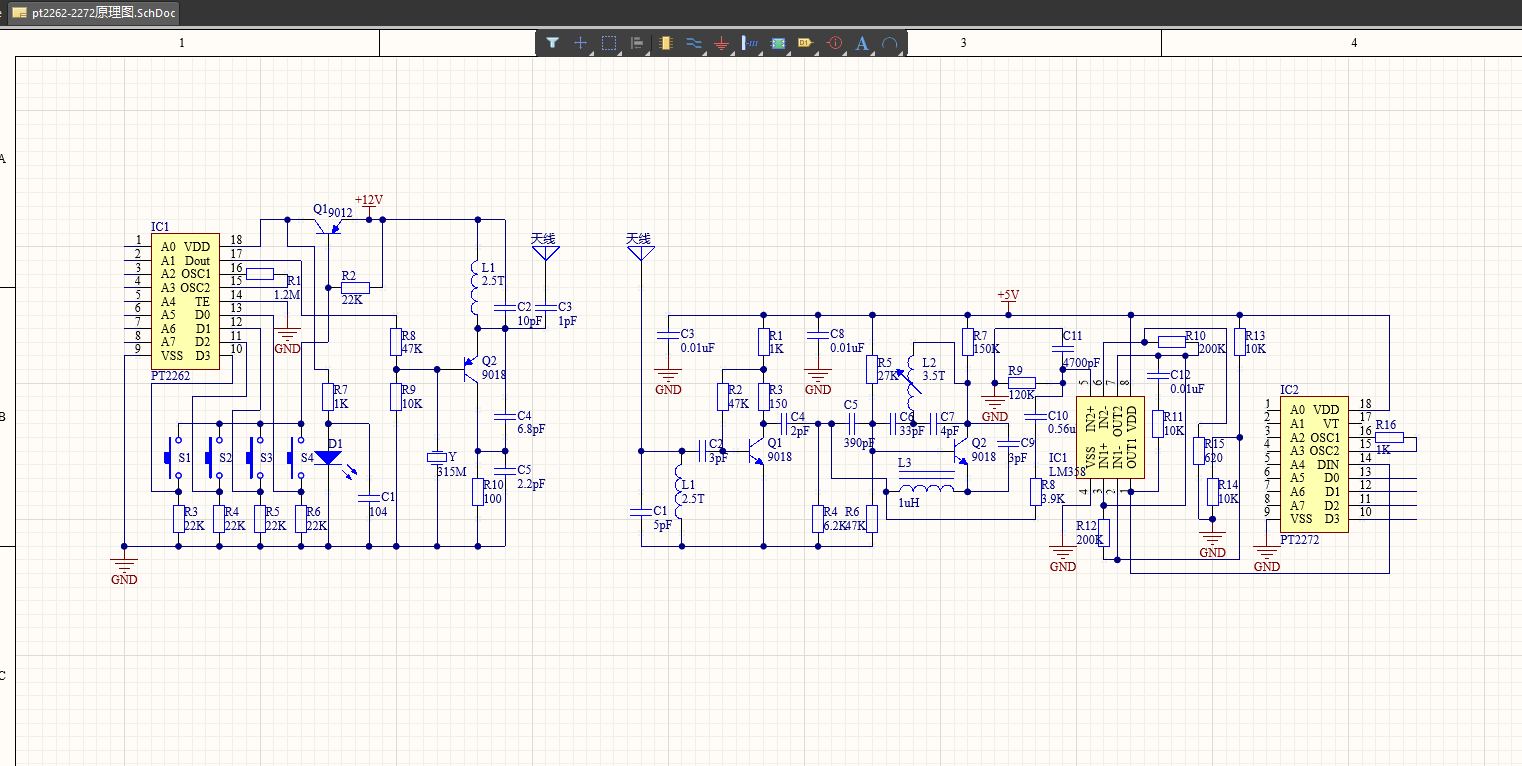
Task: Select the Place Wire tool
Action: 694,43
